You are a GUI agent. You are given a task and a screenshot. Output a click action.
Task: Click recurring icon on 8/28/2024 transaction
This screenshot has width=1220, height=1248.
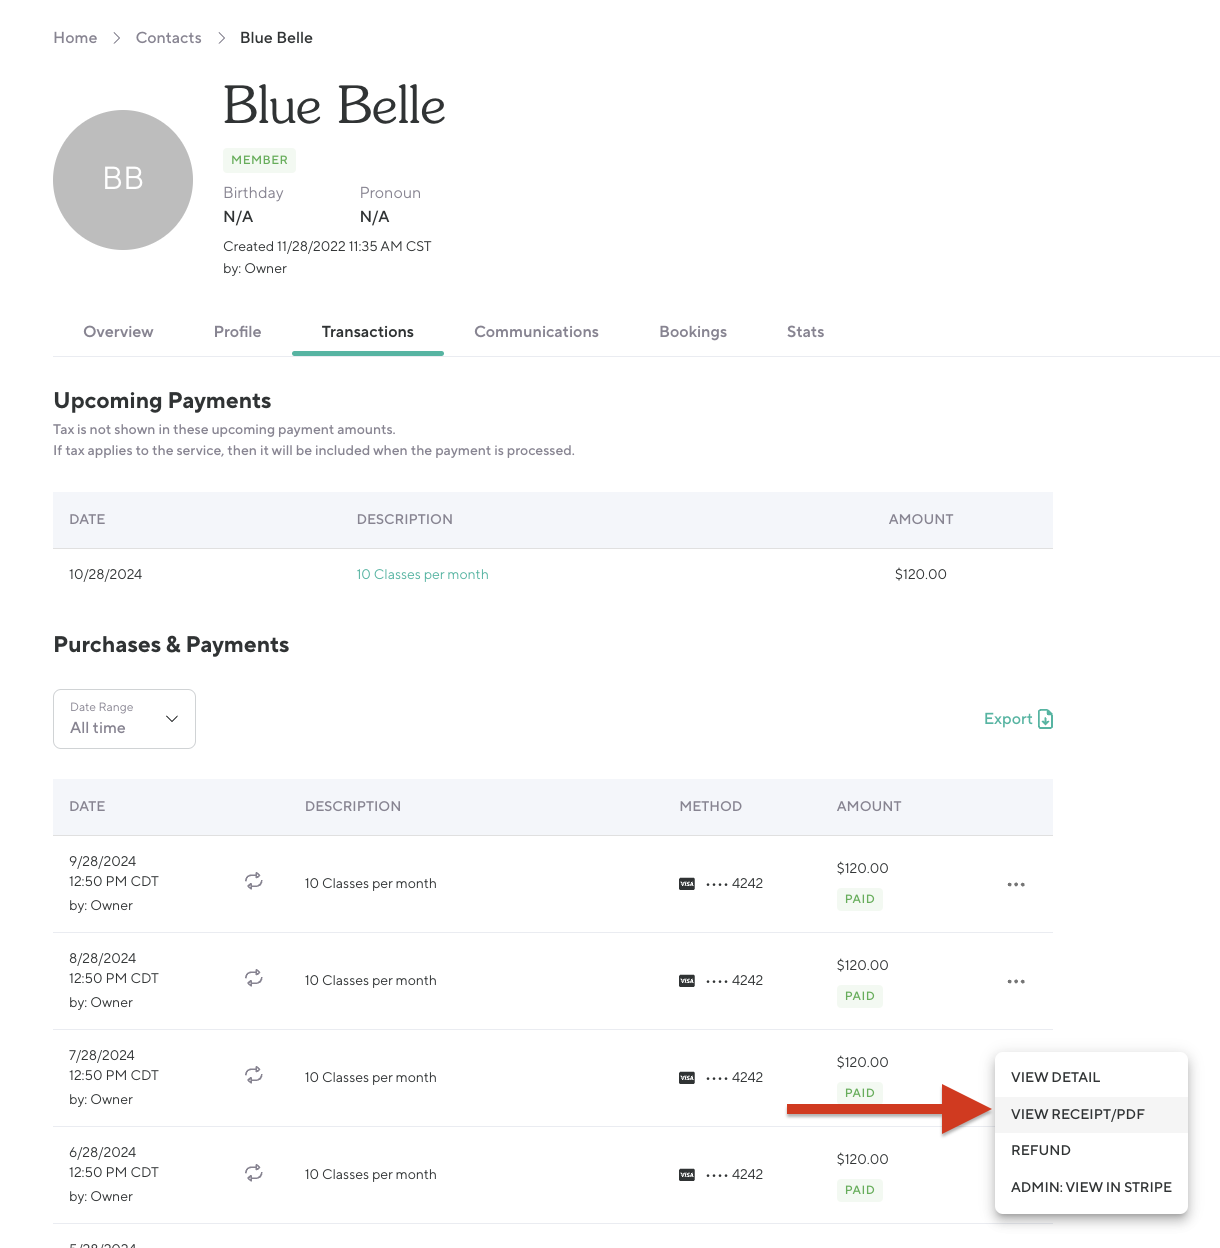254,978
